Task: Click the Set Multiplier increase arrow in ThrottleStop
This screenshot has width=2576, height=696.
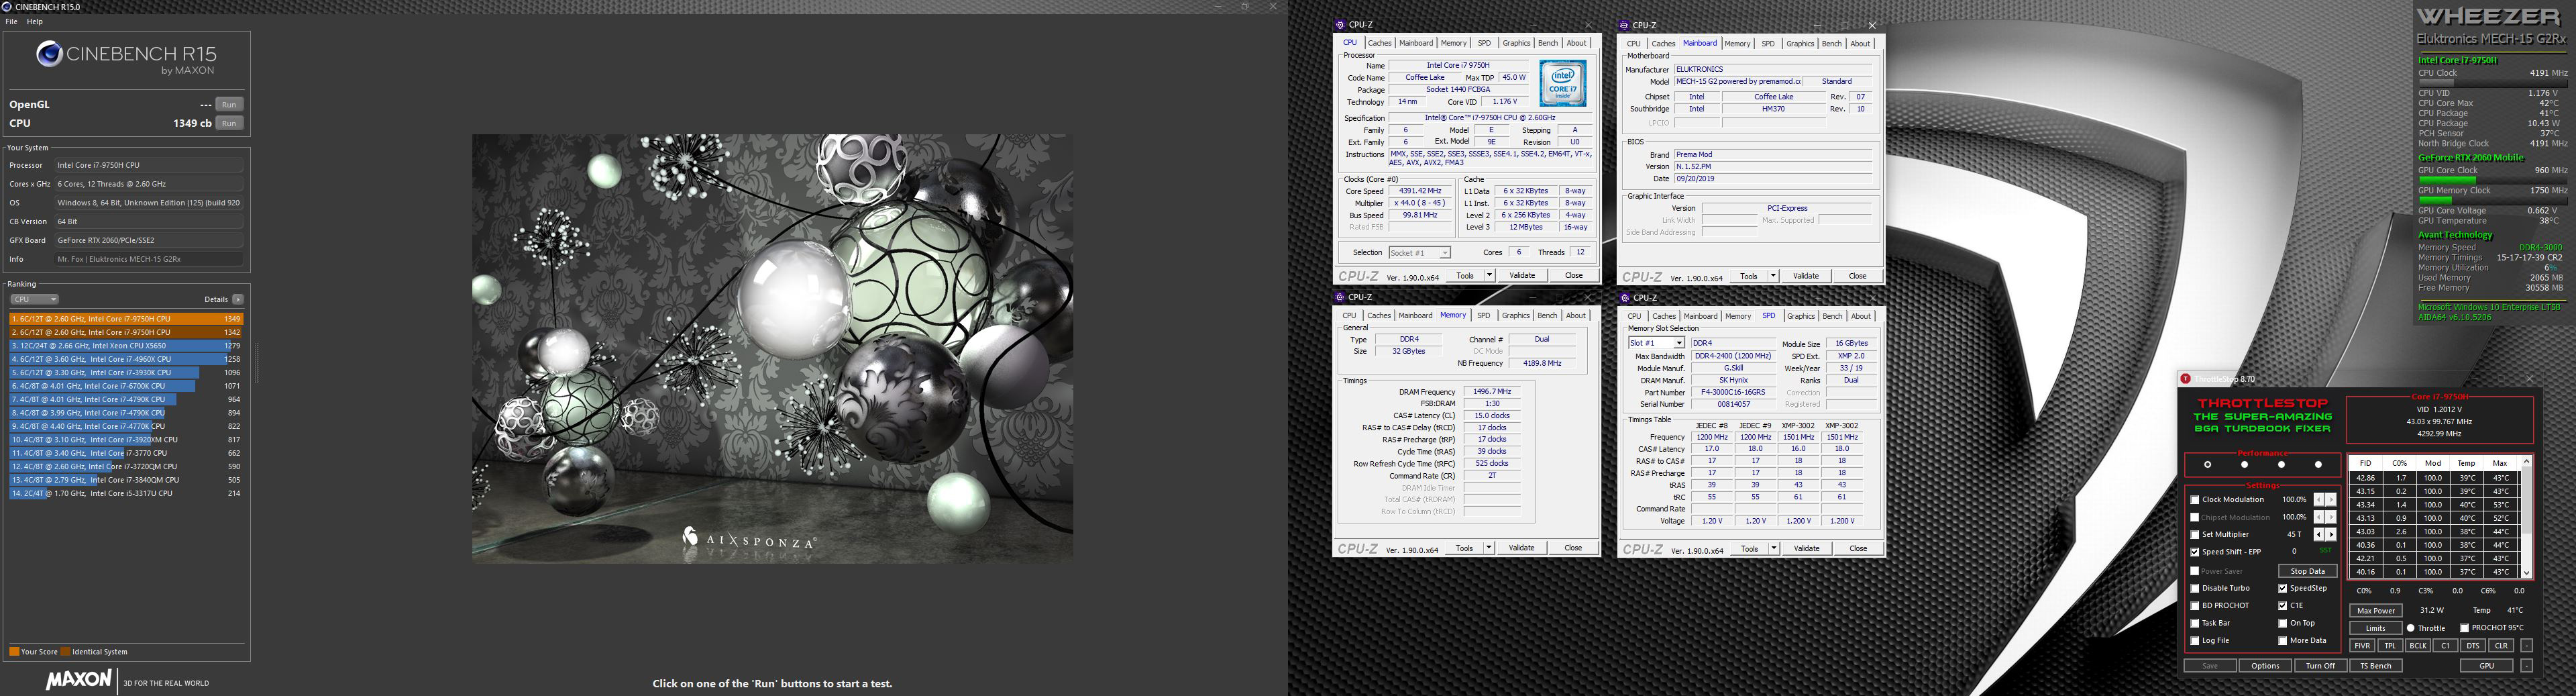Action: click(2331, 535)
